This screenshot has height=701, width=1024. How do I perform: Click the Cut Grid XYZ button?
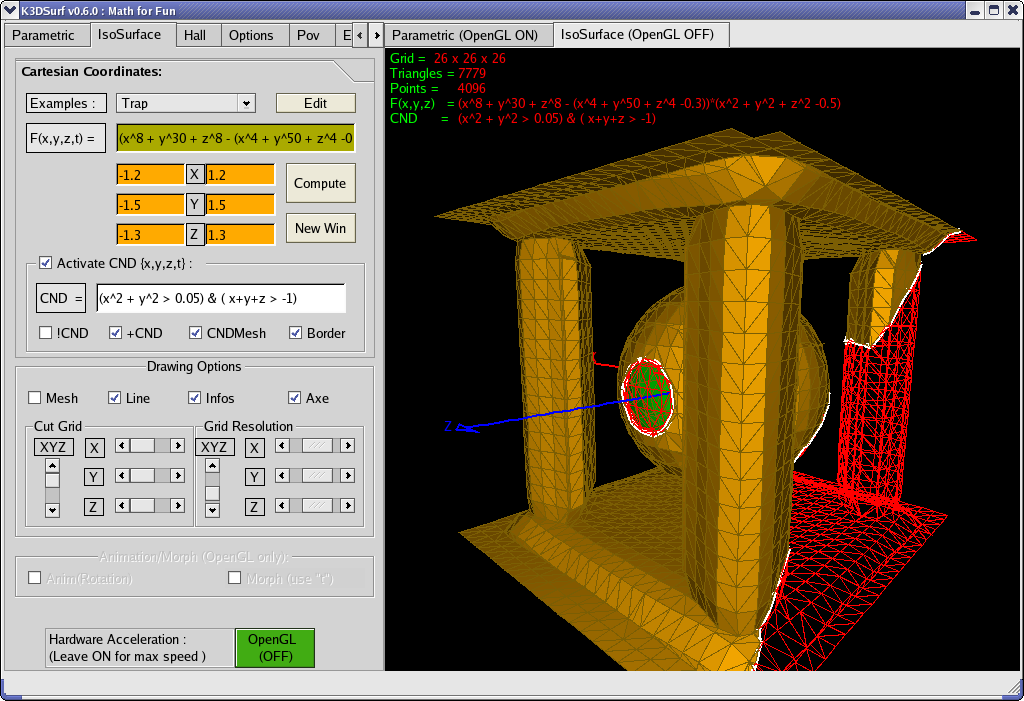coord(53,447)
